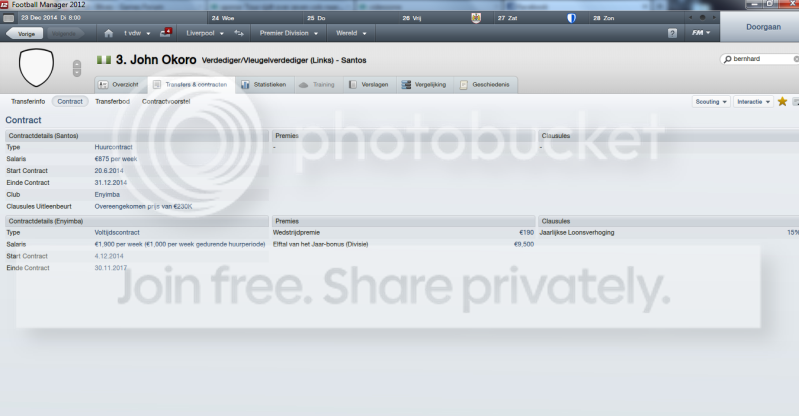This screenshot has height=416, width=799.
Task: Click the club crest on Friday 26
Action: pos(476,18)
